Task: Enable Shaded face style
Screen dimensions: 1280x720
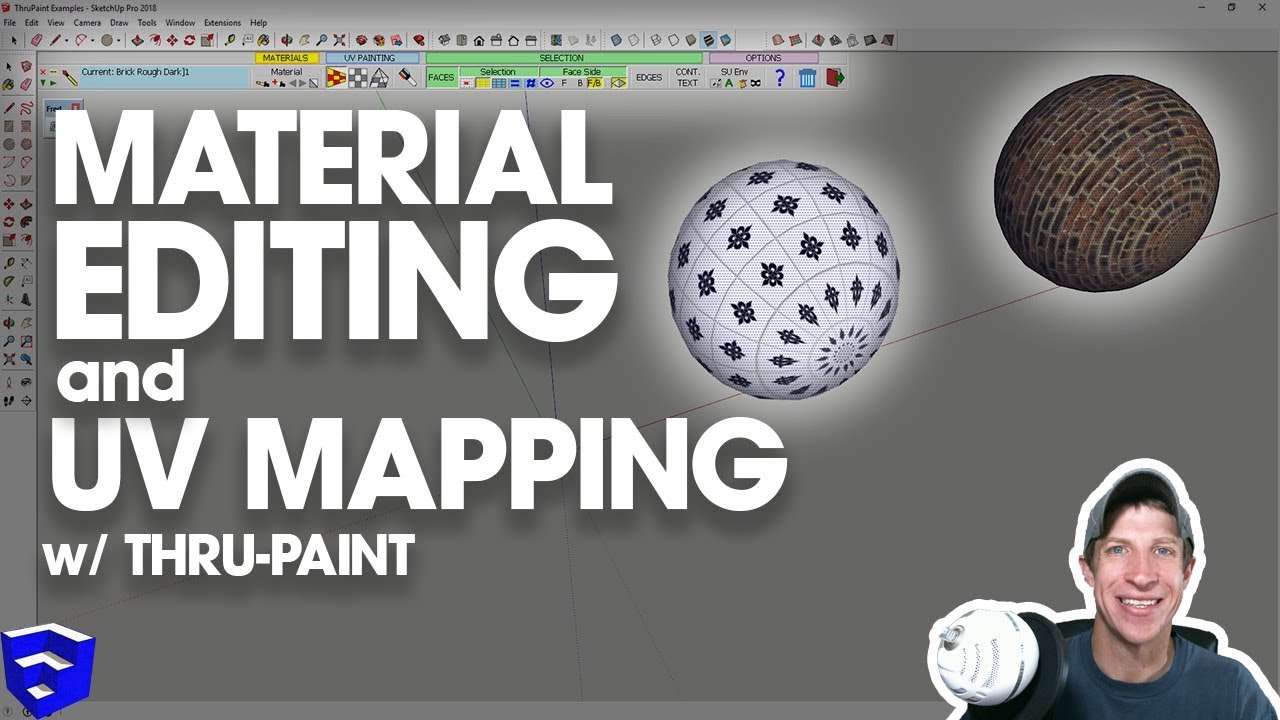Action: [x=691, y=40]
